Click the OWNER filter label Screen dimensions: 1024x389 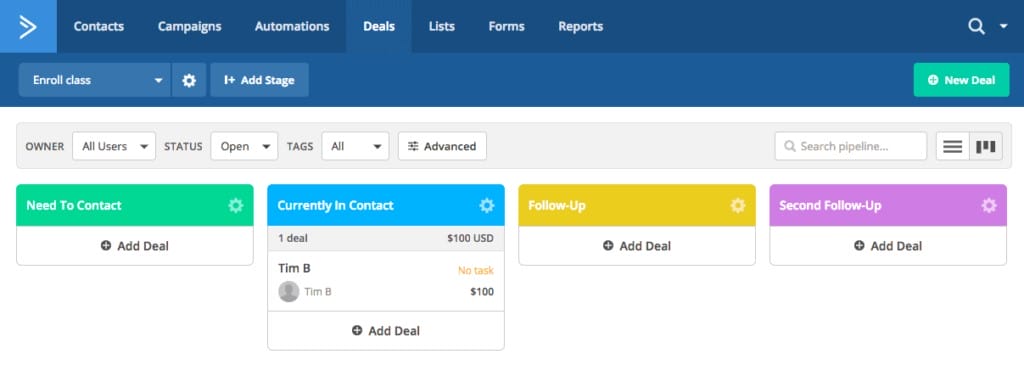point(44,146)
